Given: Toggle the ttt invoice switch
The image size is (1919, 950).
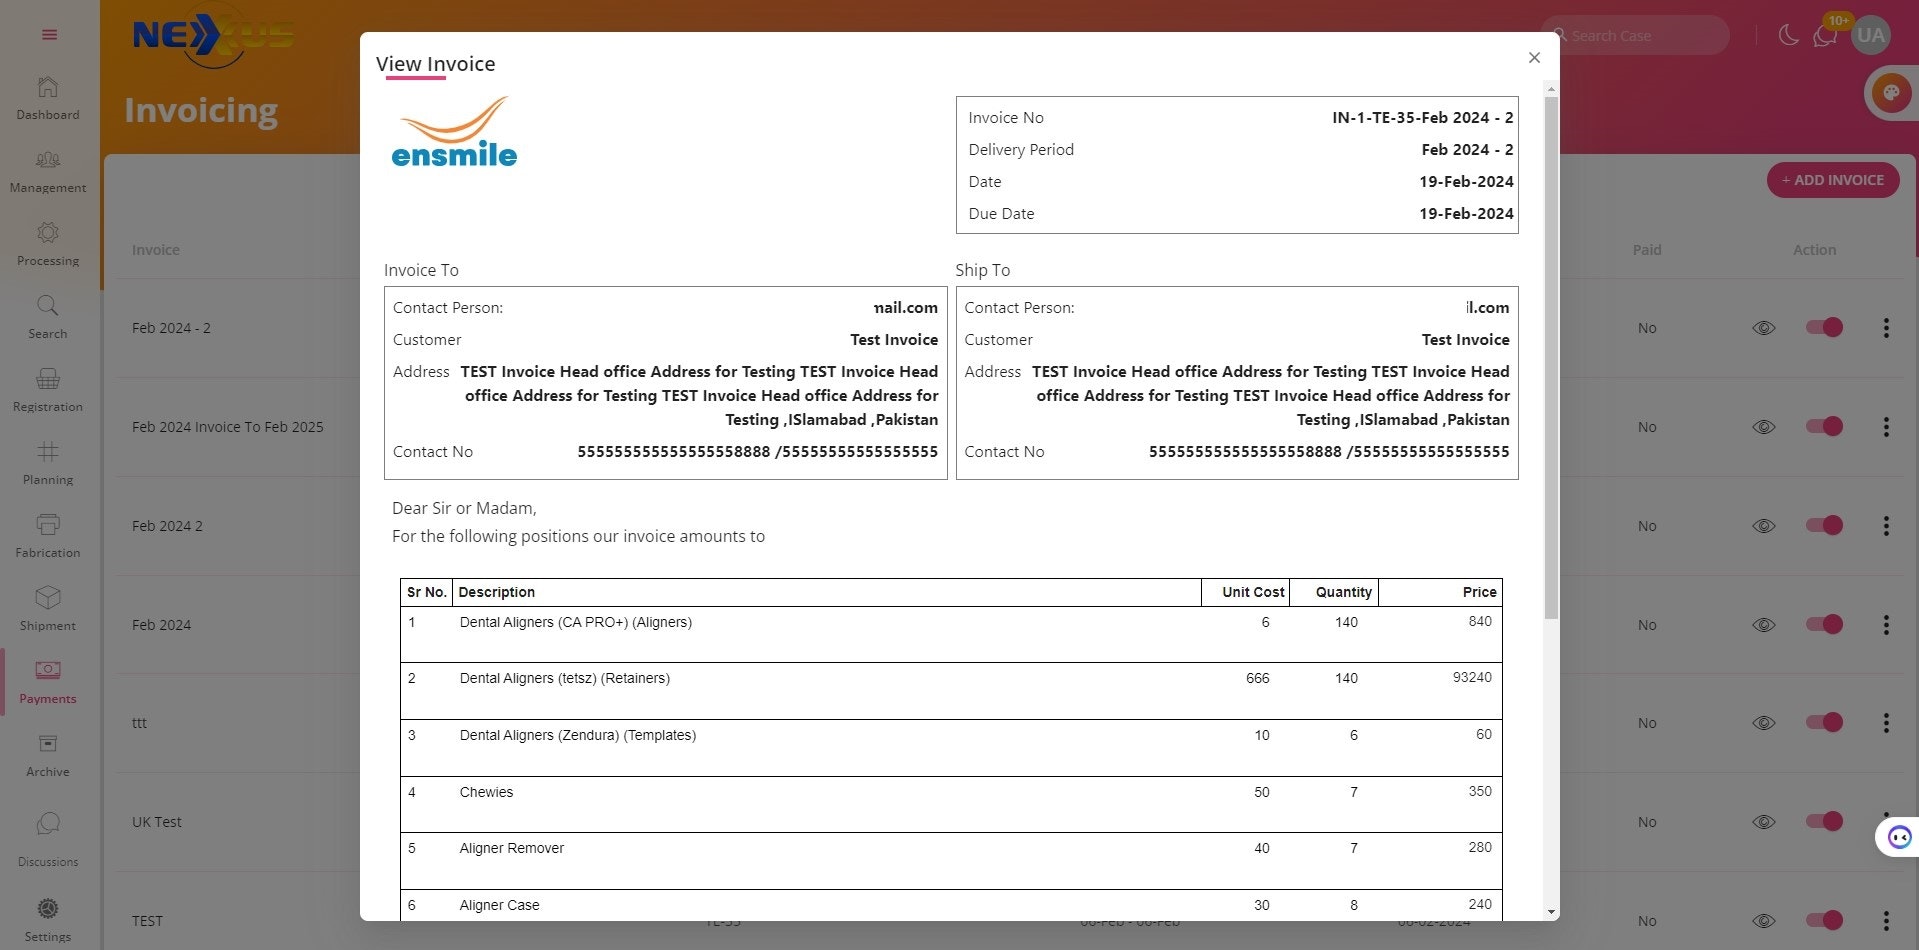Looking at the screenshot, I should (1824, 722).
